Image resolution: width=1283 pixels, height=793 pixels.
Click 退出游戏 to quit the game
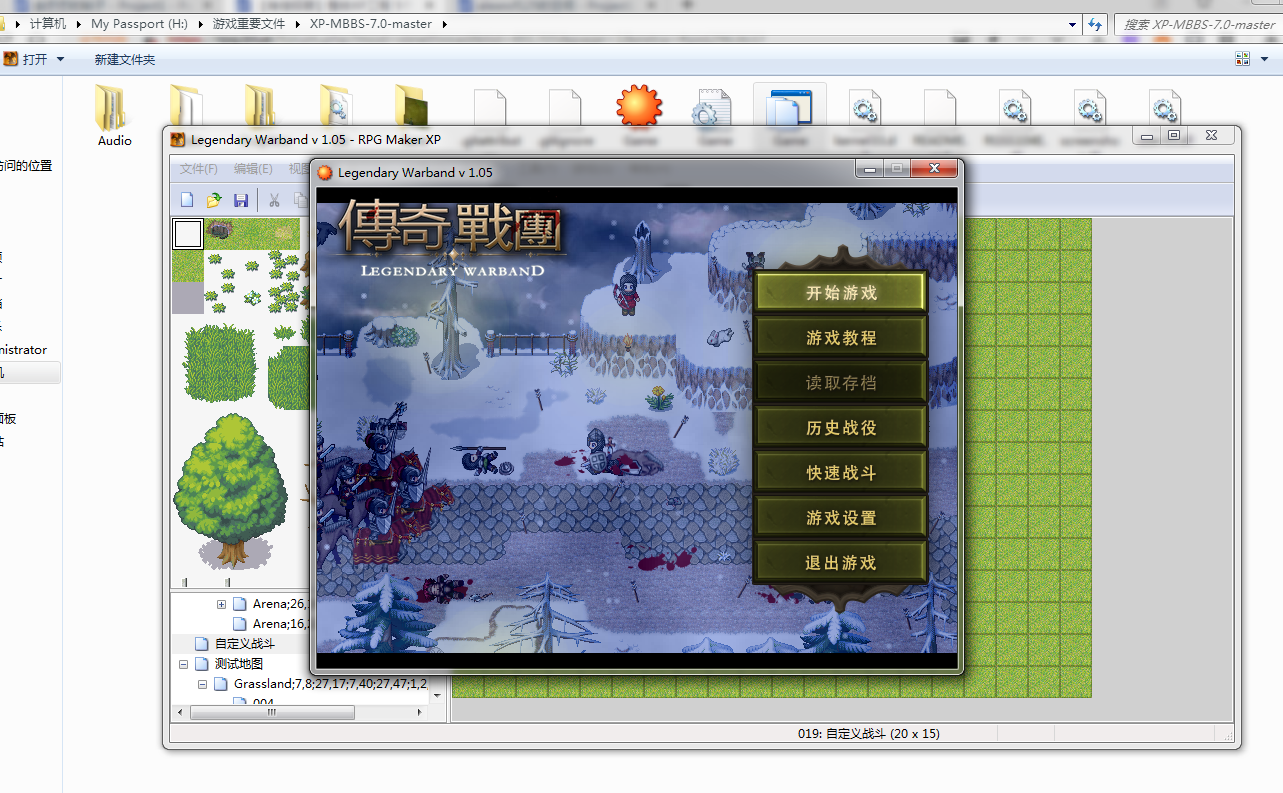pyautogui.click(x=841, y=563)
